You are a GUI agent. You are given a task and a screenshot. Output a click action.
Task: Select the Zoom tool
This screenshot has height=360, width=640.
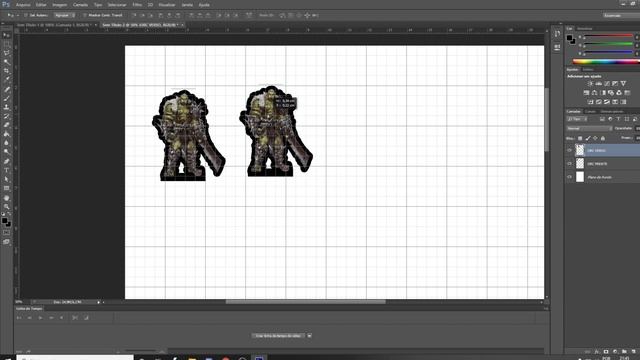tap(7, 207)
